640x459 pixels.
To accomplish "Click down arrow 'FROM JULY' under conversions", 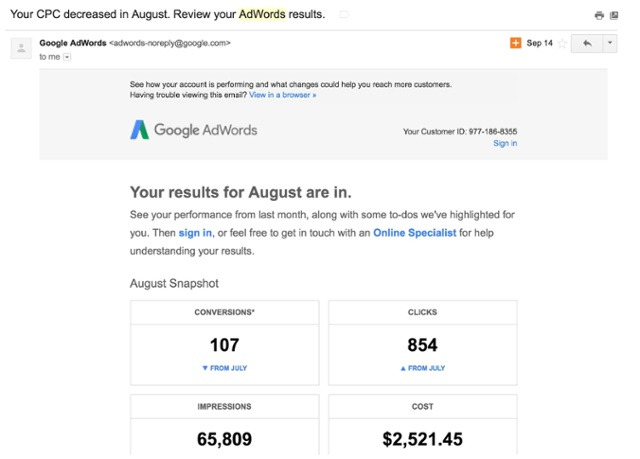I will 224,368.
